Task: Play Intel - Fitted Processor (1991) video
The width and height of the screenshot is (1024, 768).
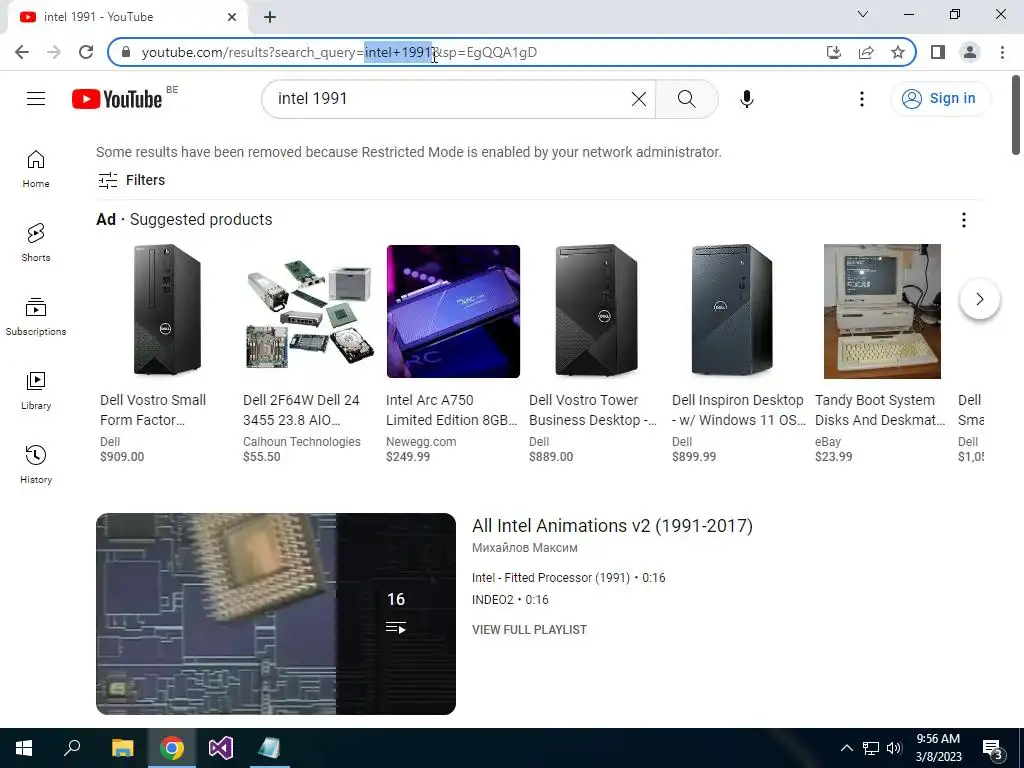Action: (569, 578)
